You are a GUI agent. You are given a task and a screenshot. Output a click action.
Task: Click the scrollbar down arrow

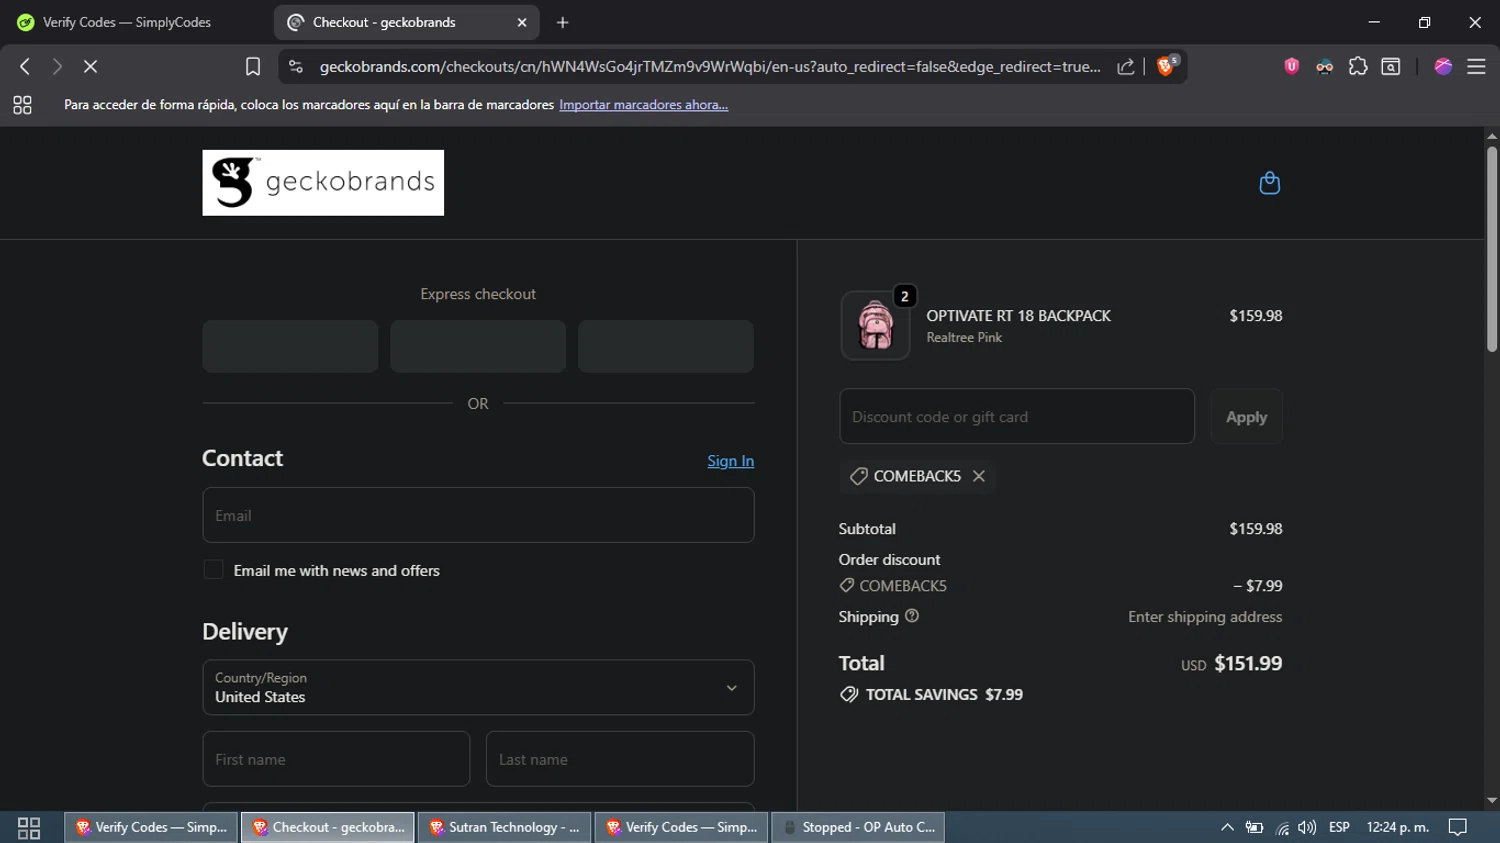[1491, 801]
